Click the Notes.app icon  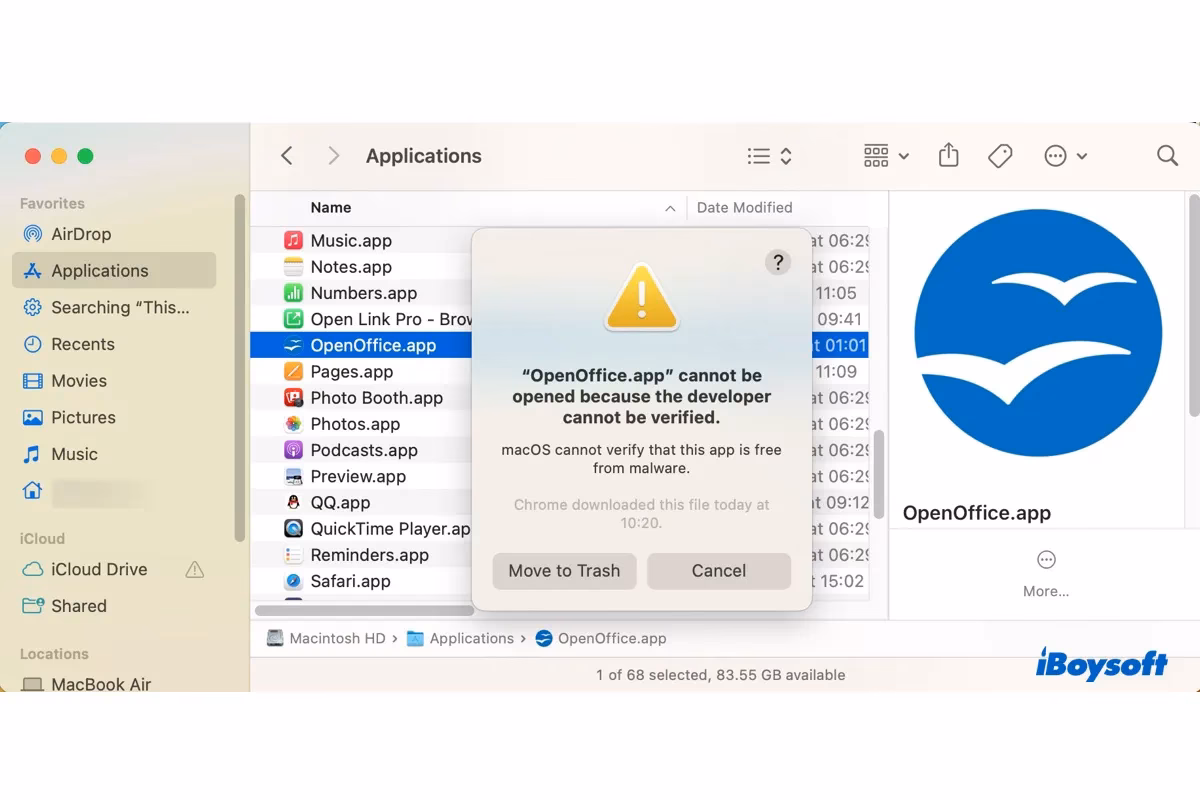pos(293,267)
